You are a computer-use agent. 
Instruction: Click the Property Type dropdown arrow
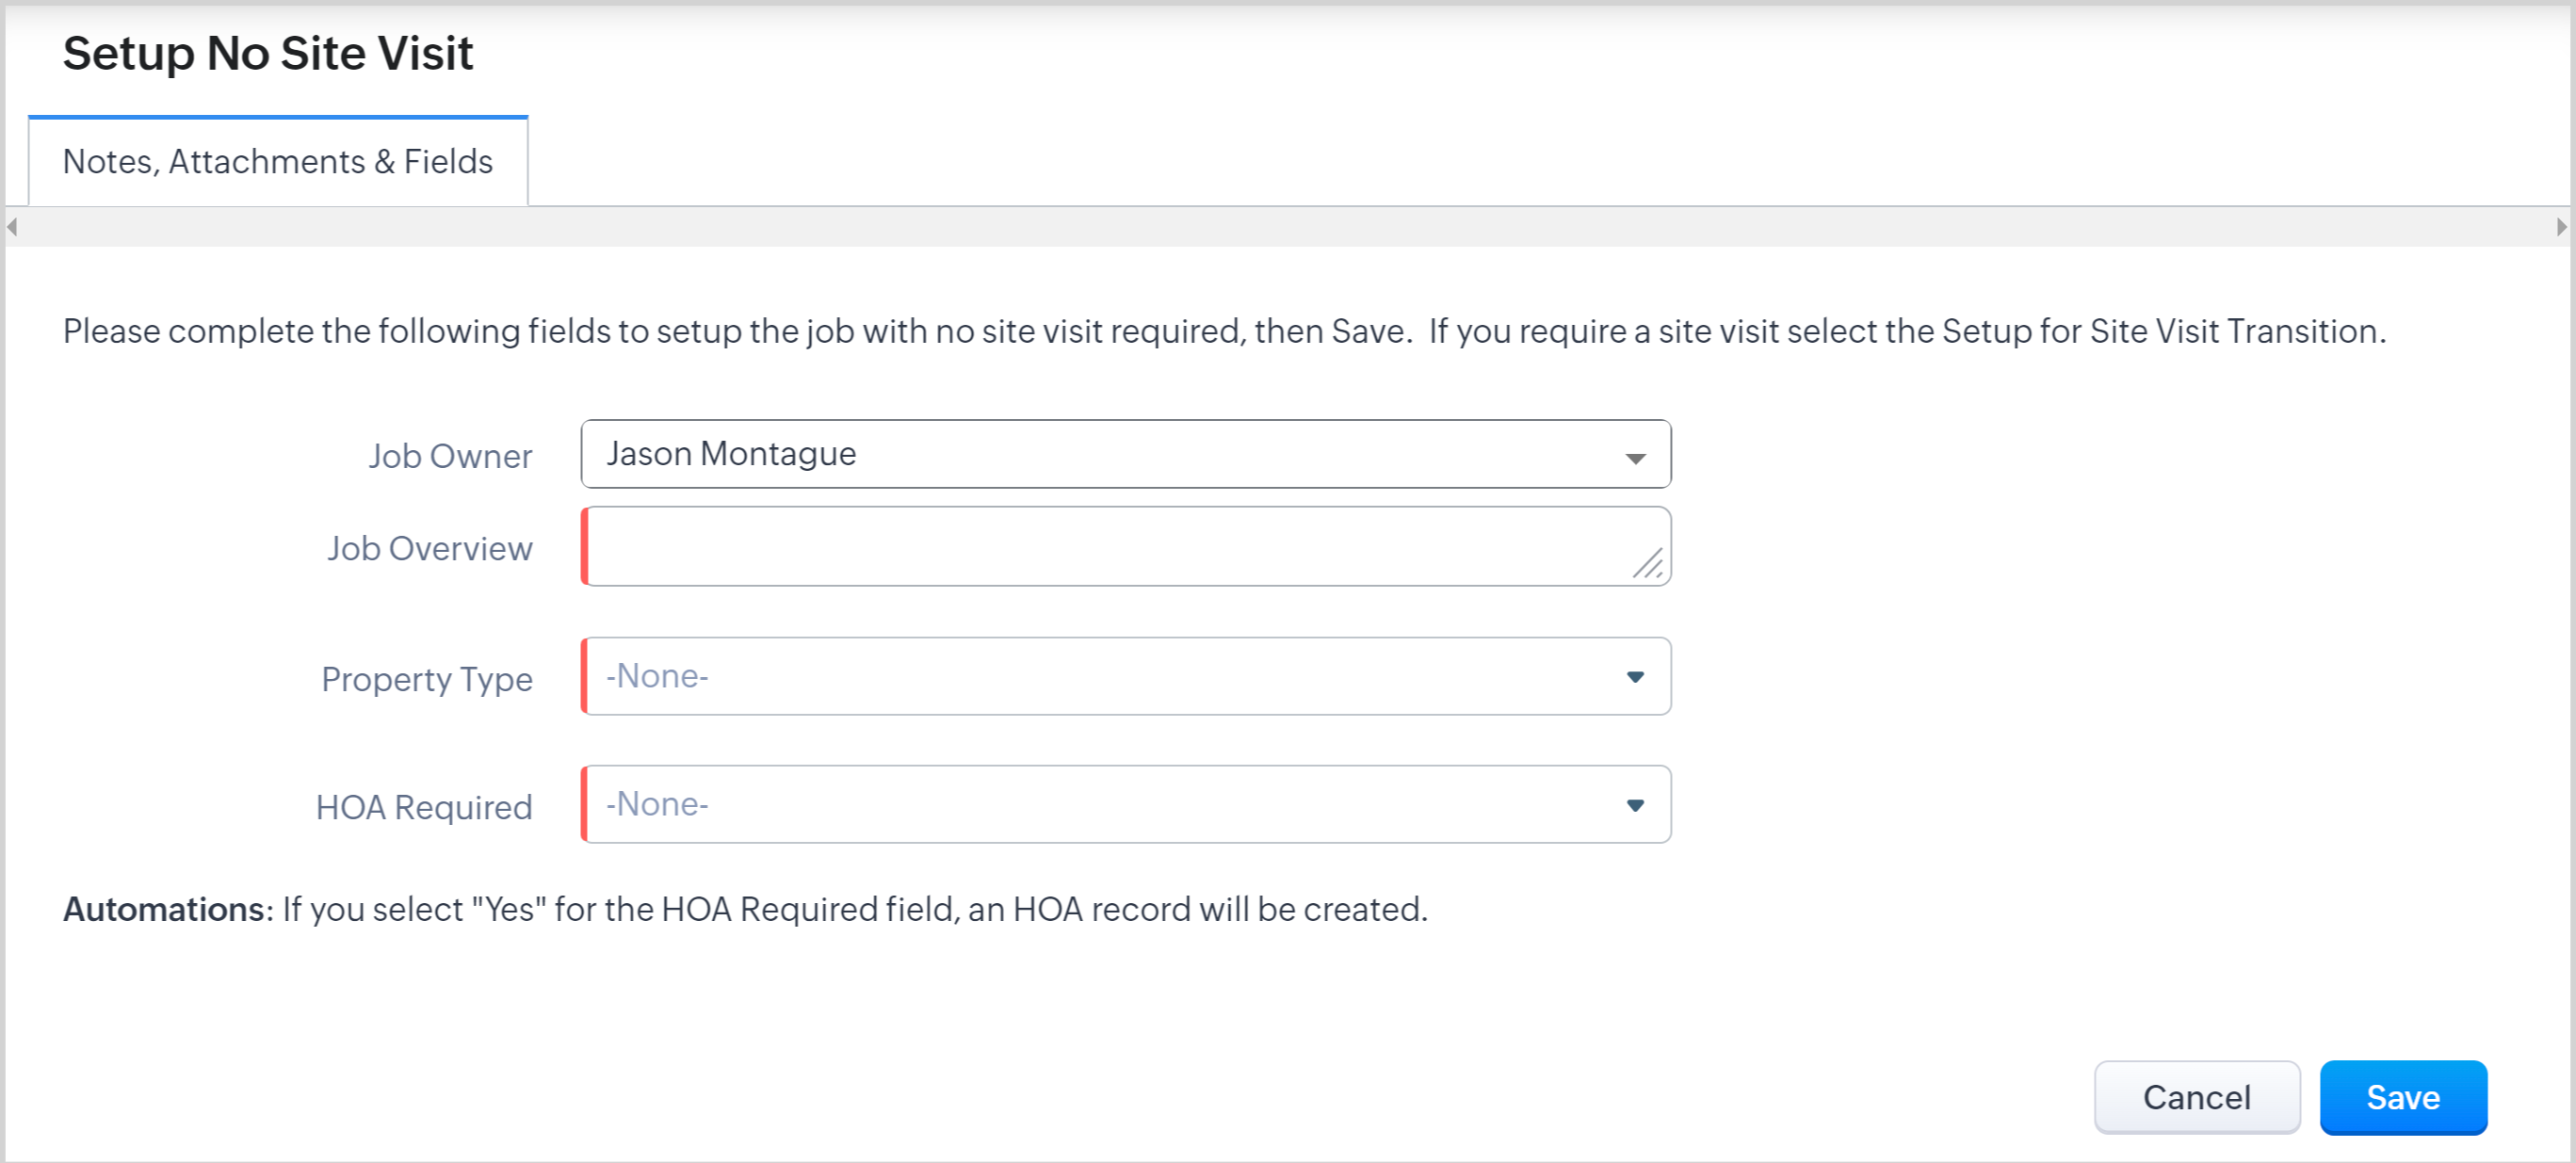point(1634,677)
